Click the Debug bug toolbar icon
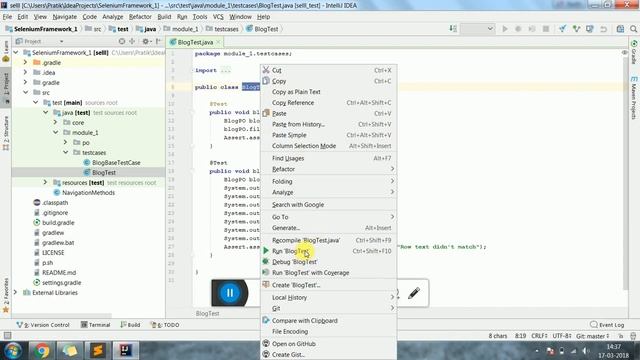 click(x=518, y=29)
